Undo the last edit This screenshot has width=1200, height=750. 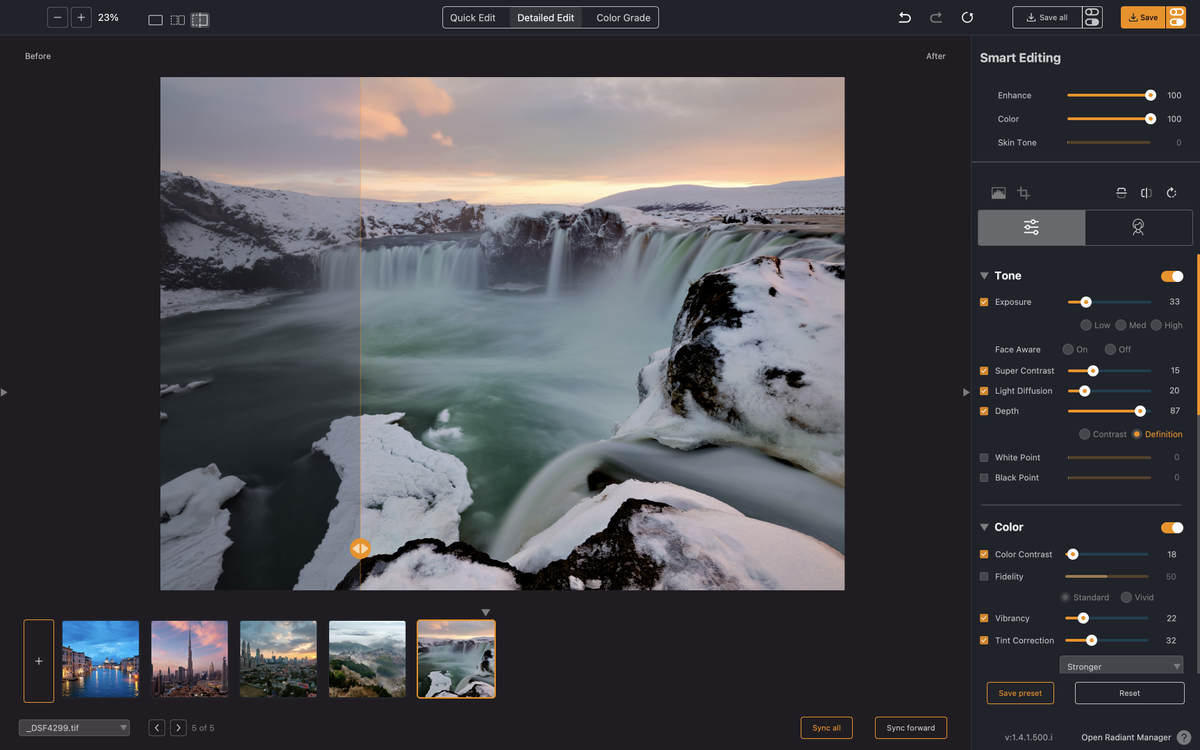pos(904,17)
